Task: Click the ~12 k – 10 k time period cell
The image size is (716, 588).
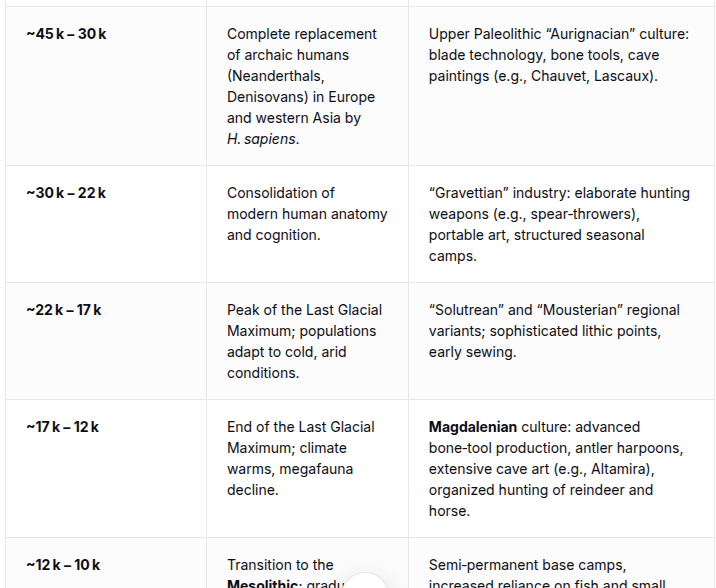Action: (x=64, y=564)
